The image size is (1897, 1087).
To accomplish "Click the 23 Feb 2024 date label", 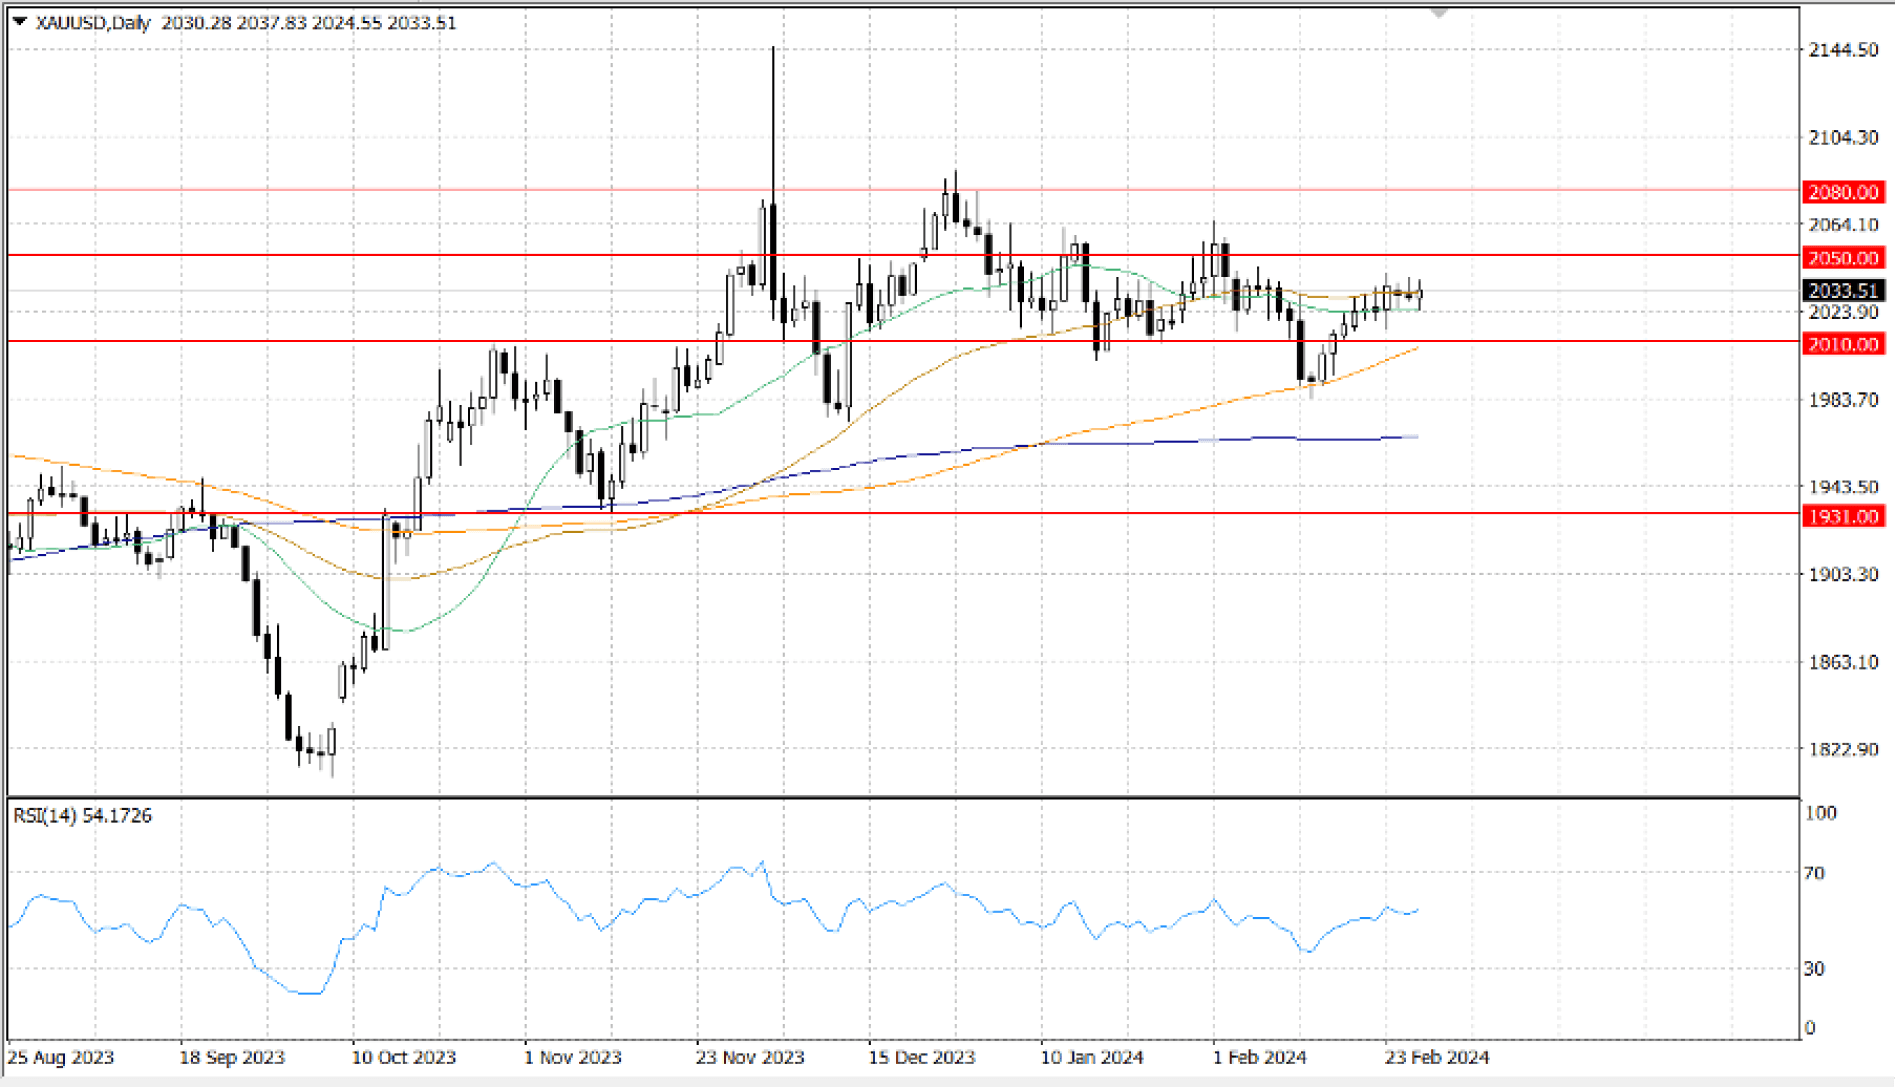I will [x=1437, y=1057].
